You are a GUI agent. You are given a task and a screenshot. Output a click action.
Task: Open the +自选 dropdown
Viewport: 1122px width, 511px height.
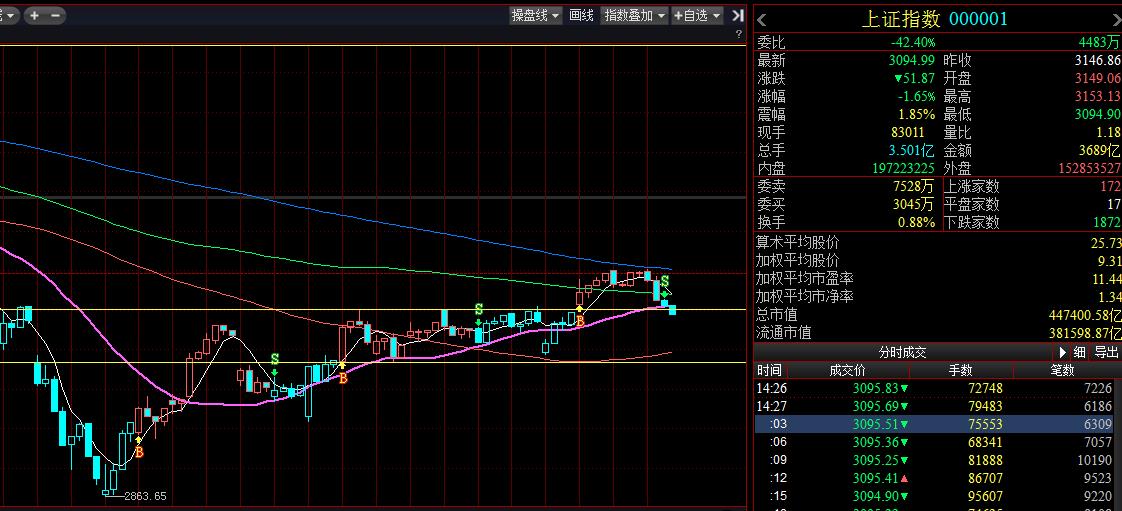pos(697,15)
